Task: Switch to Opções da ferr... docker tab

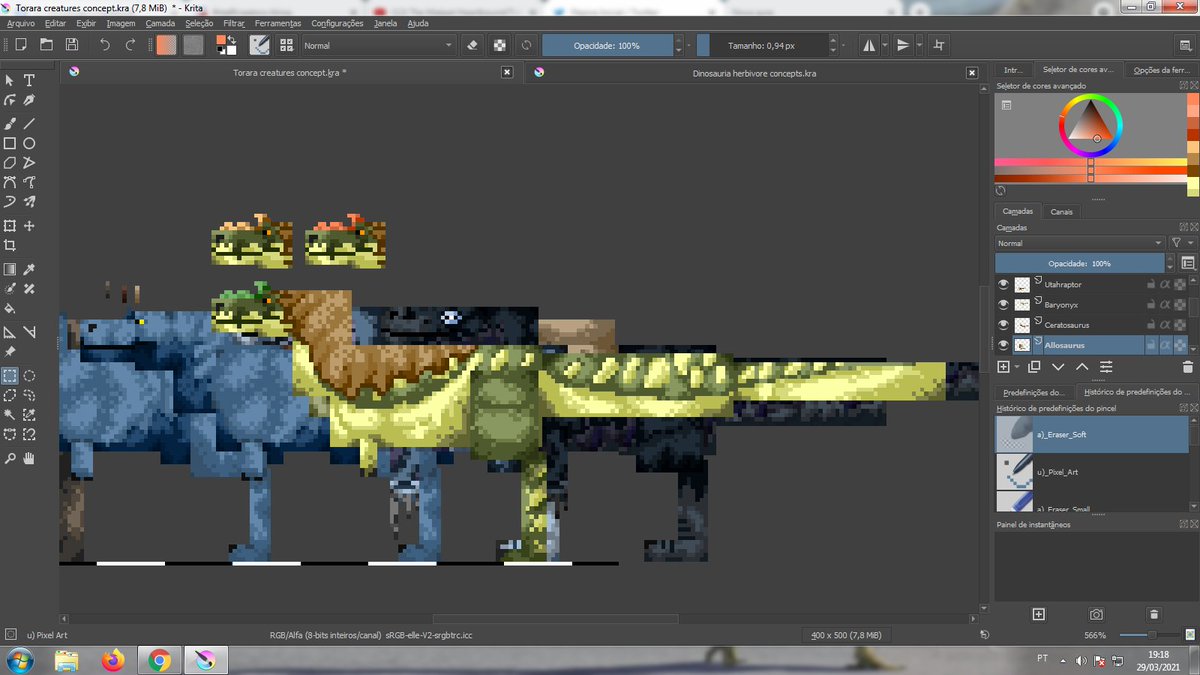Action: [1160, 70]
